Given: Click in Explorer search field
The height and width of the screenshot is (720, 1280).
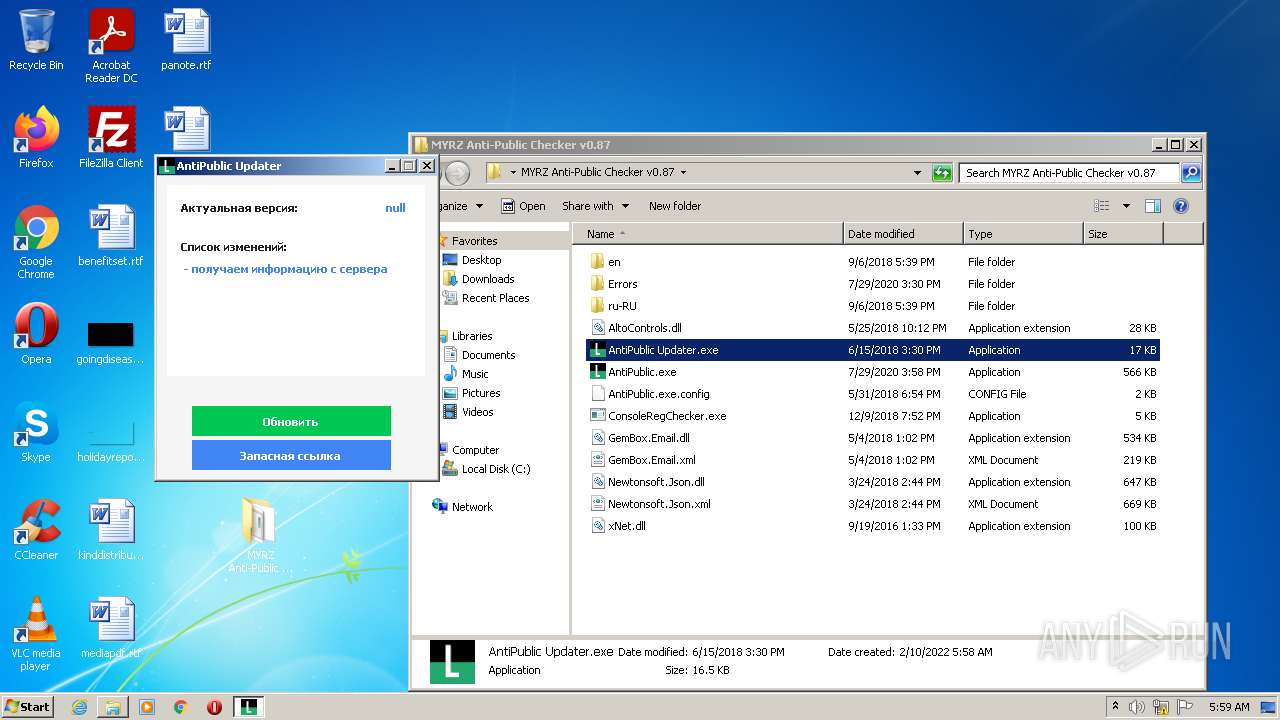Looking at the screenshot, I should click(1068, 173).
